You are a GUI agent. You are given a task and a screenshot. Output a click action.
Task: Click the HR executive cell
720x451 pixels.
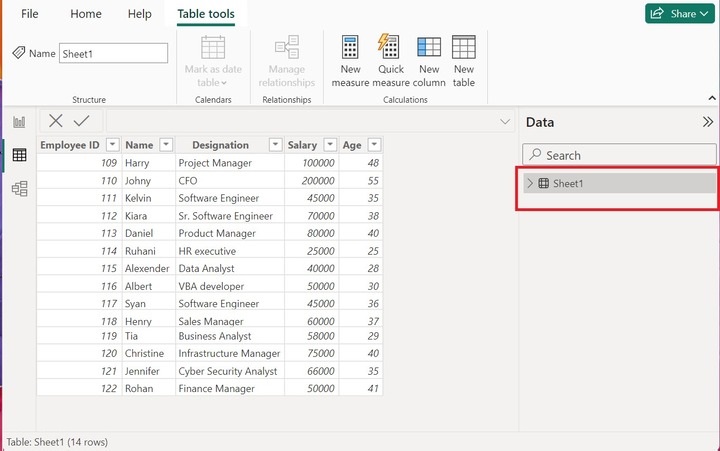click(230, 251)
